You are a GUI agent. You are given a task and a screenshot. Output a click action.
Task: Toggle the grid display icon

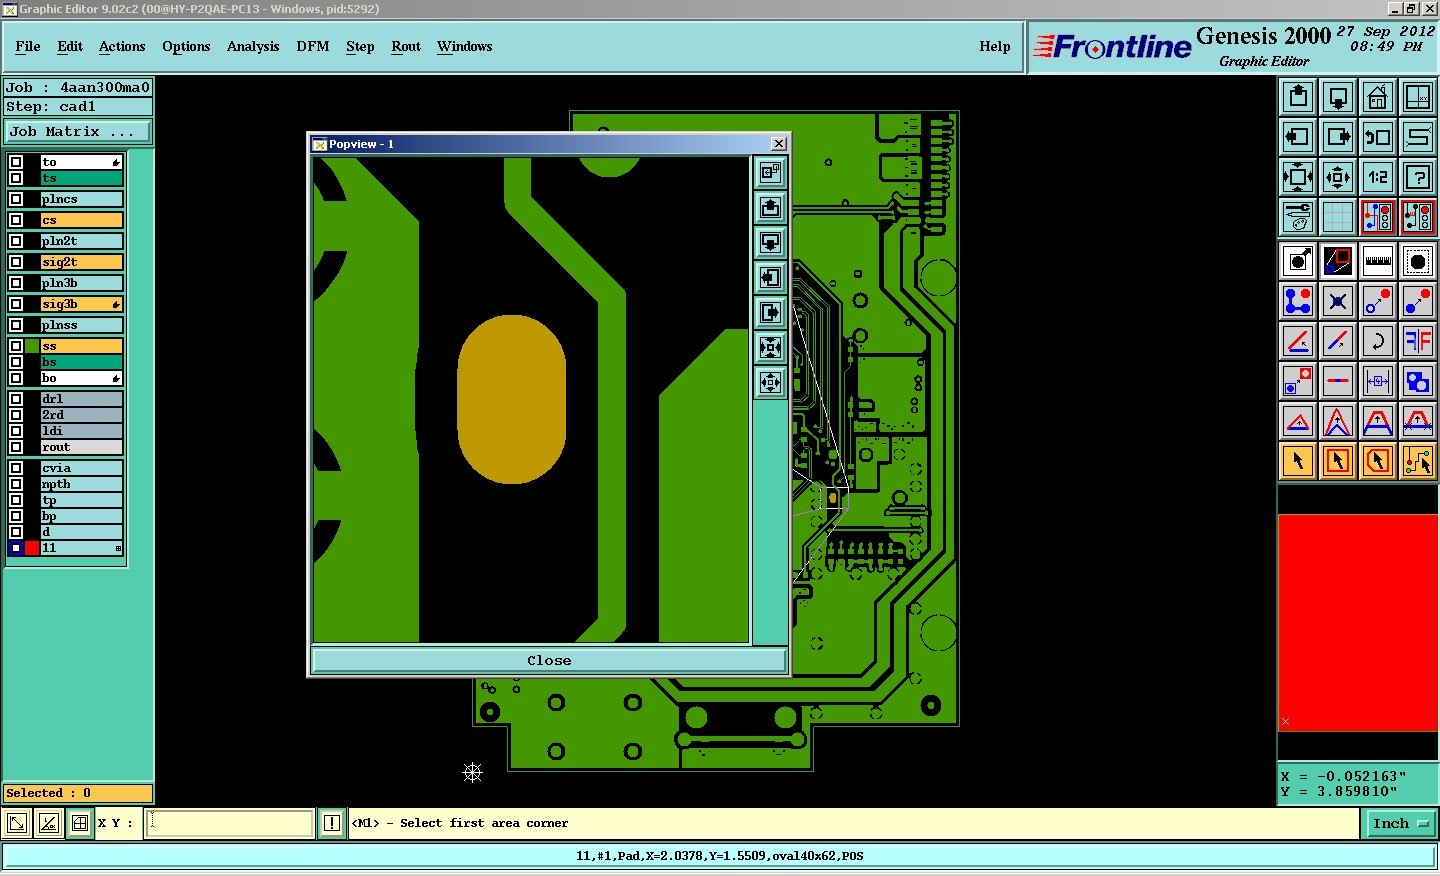[x=1338, y=217]
